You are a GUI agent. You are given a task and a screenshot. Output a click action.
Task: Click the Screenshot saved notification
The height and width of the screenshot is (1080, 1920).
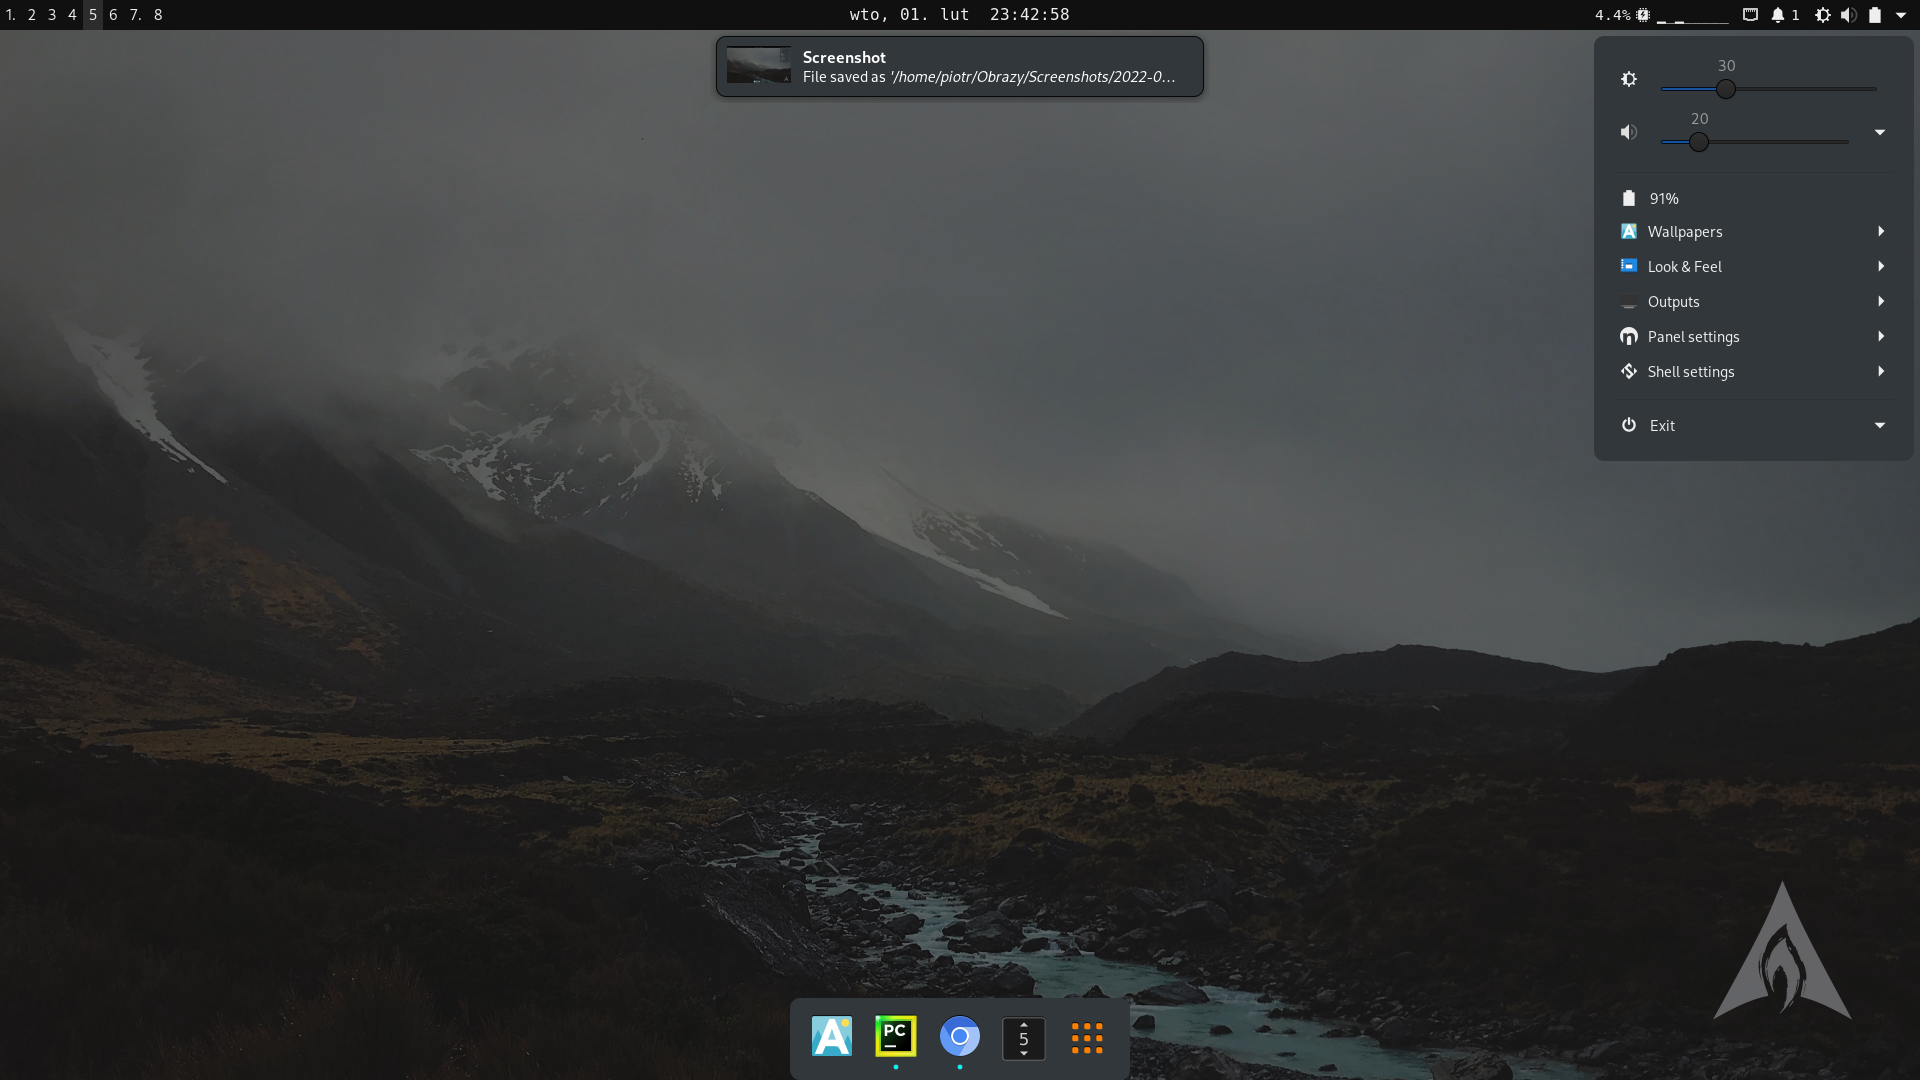point(959,67)
